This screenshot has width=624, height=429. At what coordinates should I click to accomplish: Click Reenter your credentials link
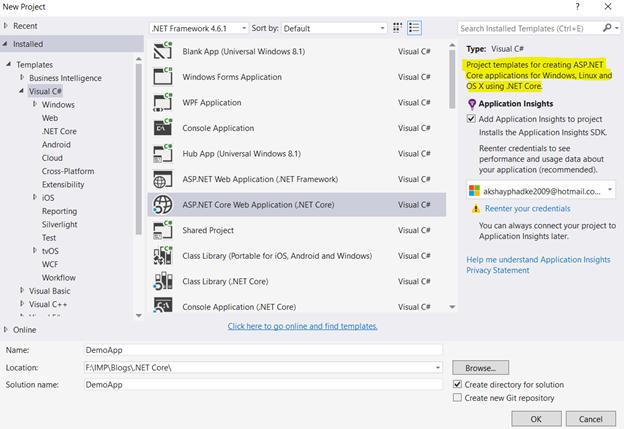coord(527,209)
